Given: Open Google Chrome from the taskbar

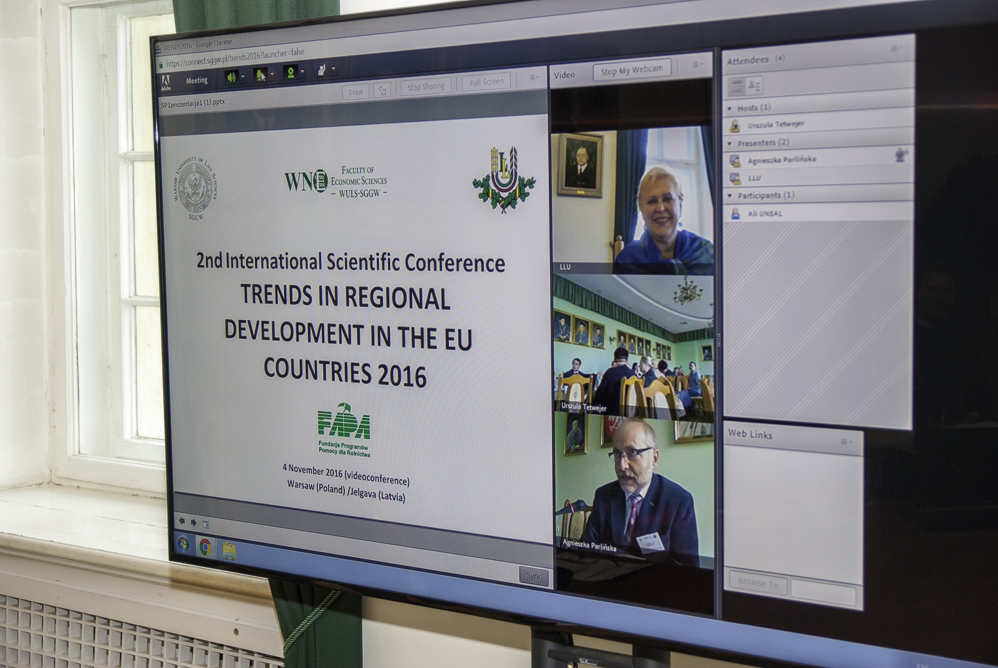Looking at the screenshot, I should pos(205,546).
